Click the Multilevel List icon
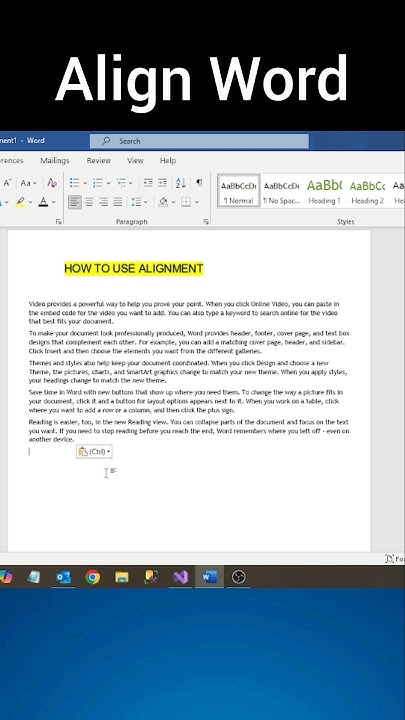The width and height of the screenshot is (405, 720). [121, 183]
